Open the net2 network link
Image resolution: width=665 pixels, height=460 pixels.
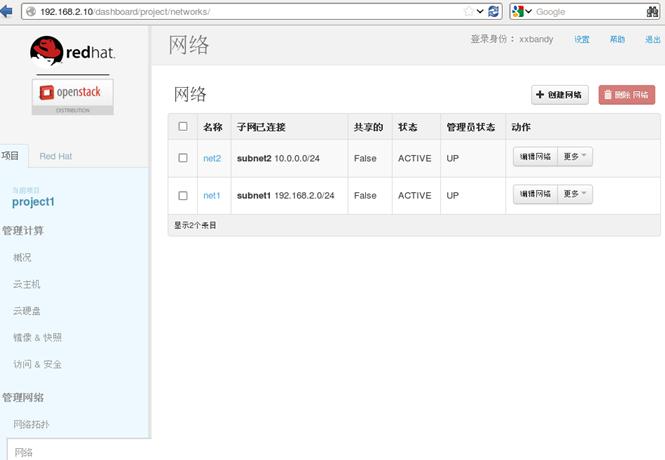tap(212, 158)
